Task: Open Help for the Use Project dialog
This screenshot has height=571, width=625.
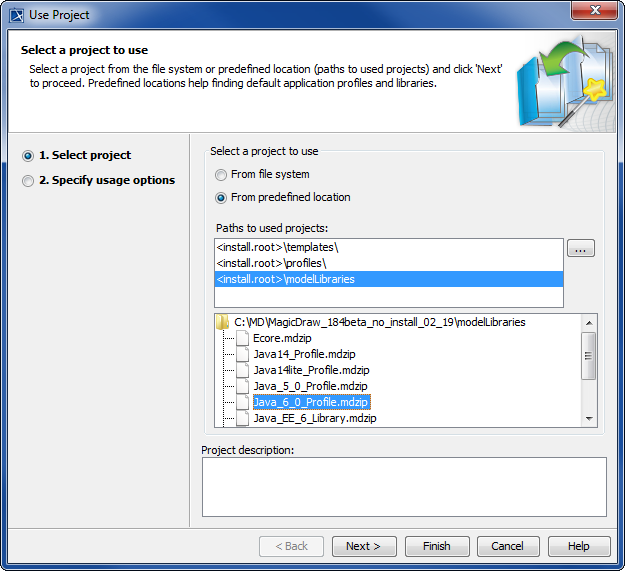Action: pyautogui.click(x=579, y=546)
